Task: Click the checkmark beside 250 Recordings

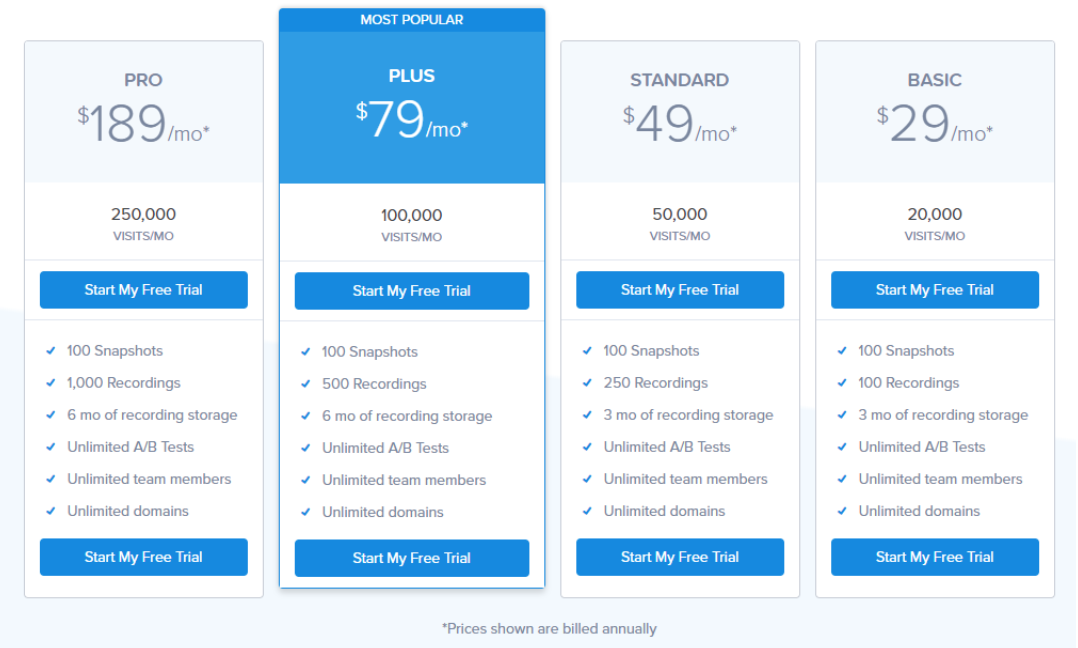Action: [x=587, y=383]
